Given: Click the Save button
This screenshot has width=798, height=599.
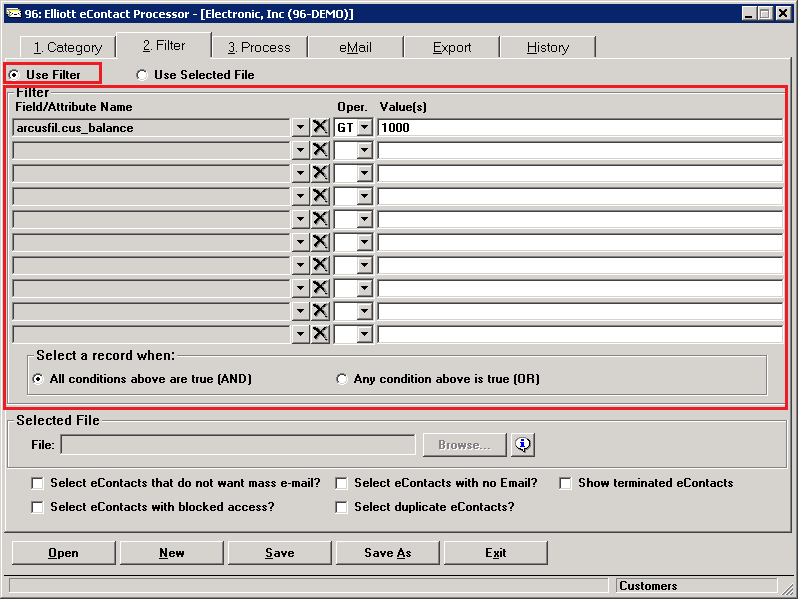Looking at the screenshot, I should pos(280,553).
